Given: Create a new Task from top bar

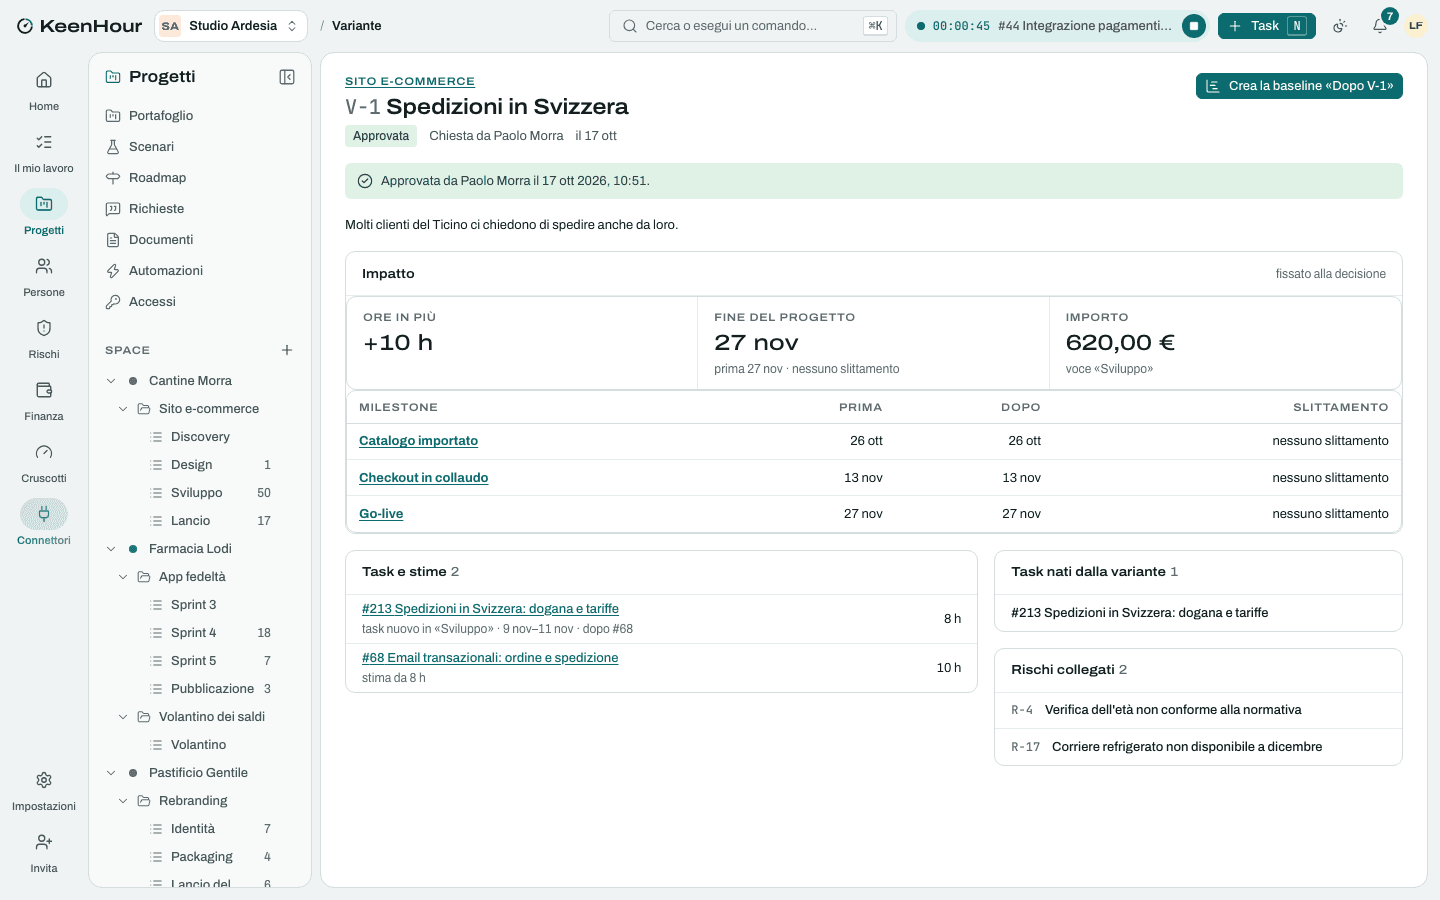Looking at the screenshot, I should 1266,26.
